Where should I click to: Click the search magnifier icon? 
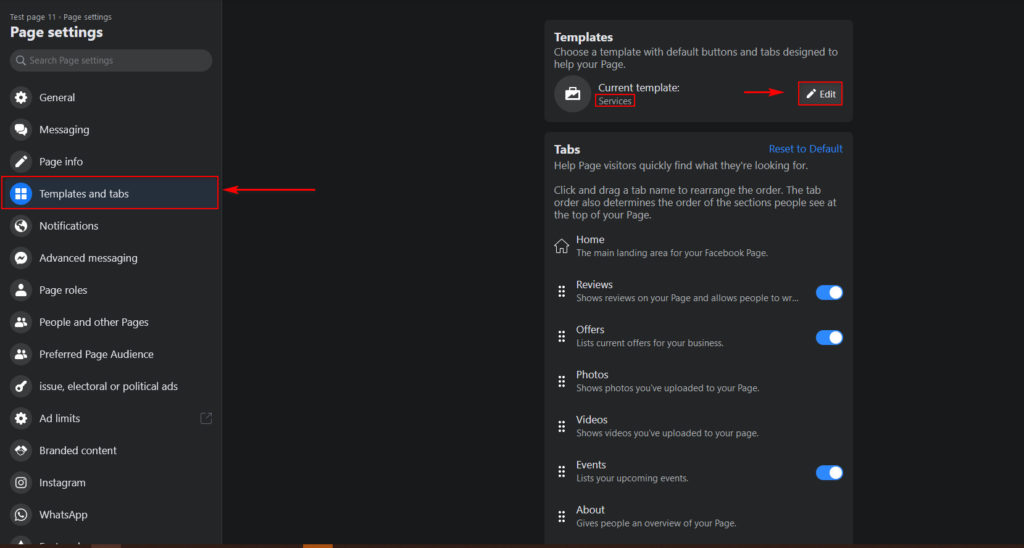(21, 60)
